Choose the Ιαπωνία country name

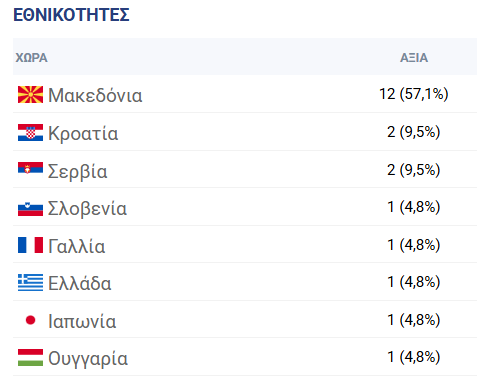(x=82, y=321)
